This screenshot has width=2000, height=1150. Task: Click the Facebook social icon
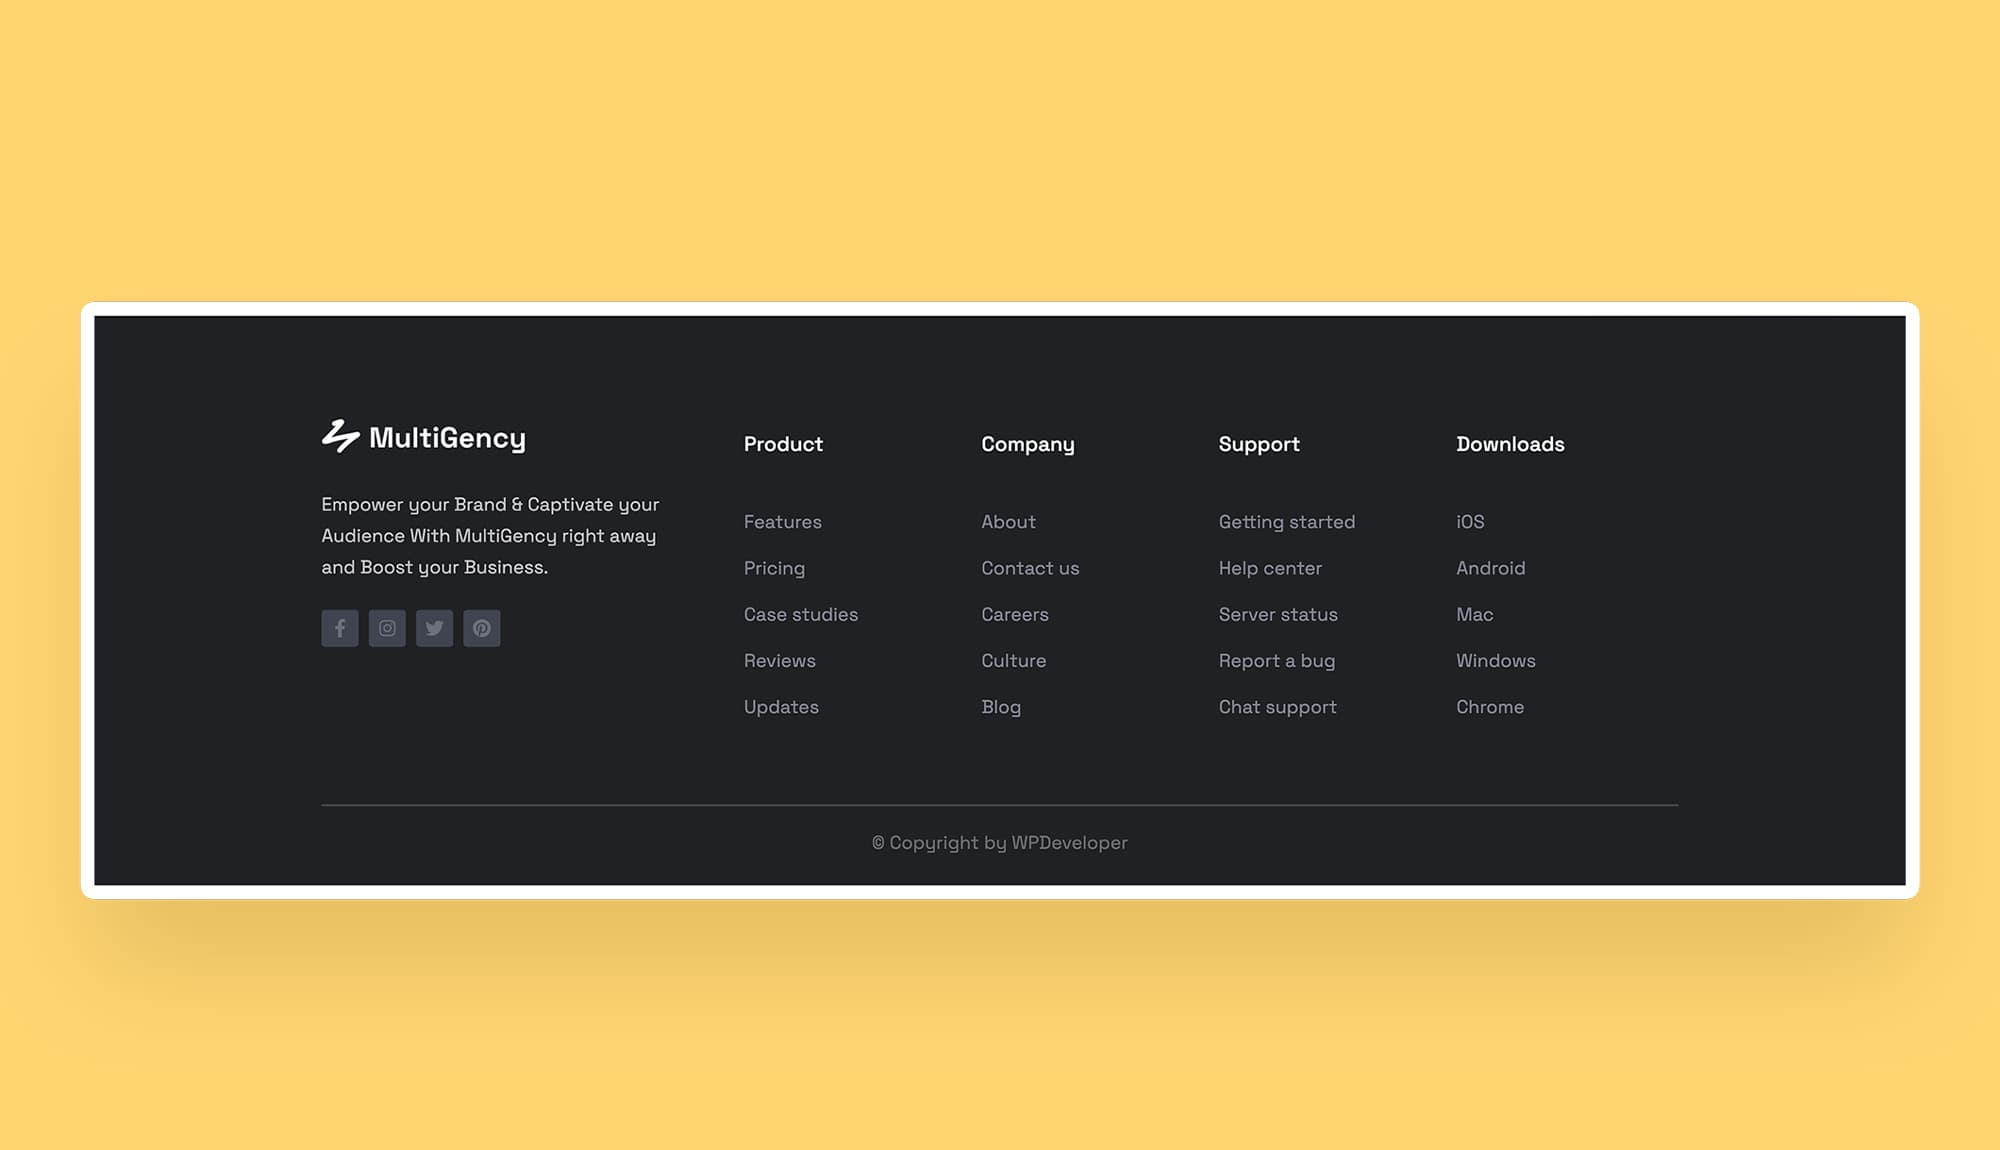[340, 628]
